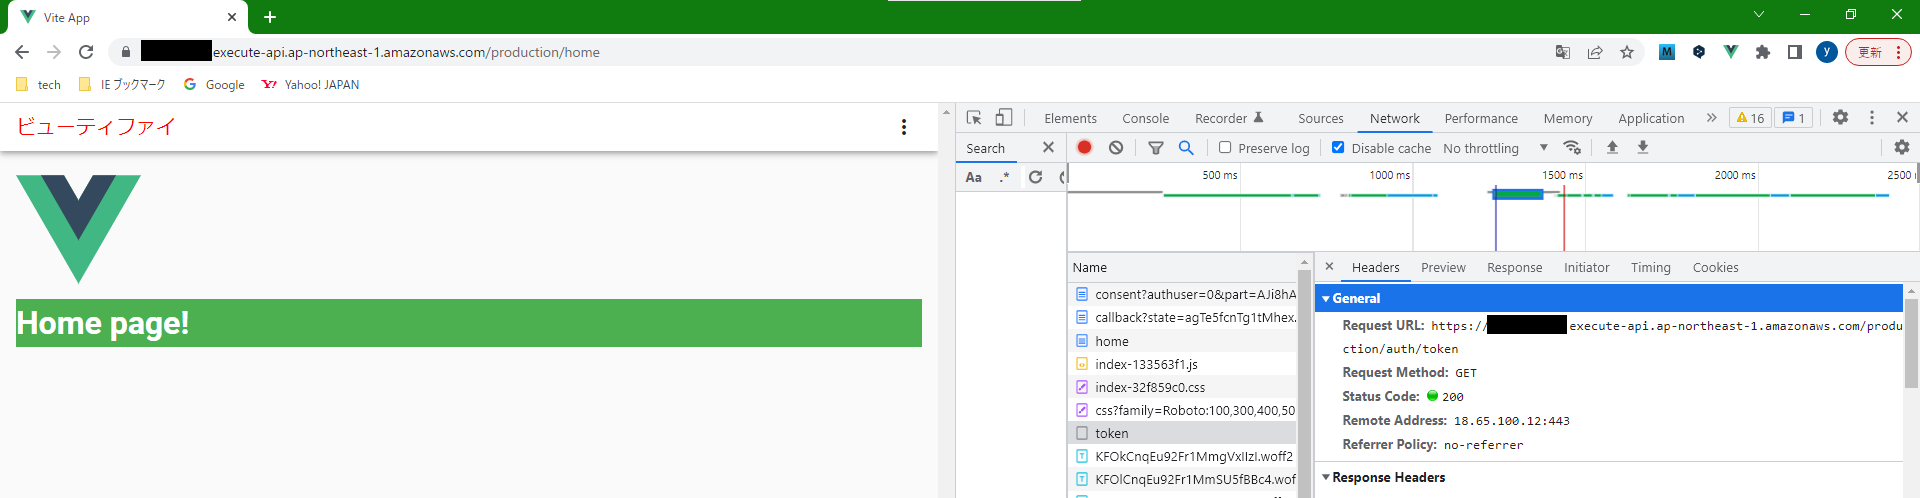Open Application tab

[x=1651, y=118]
